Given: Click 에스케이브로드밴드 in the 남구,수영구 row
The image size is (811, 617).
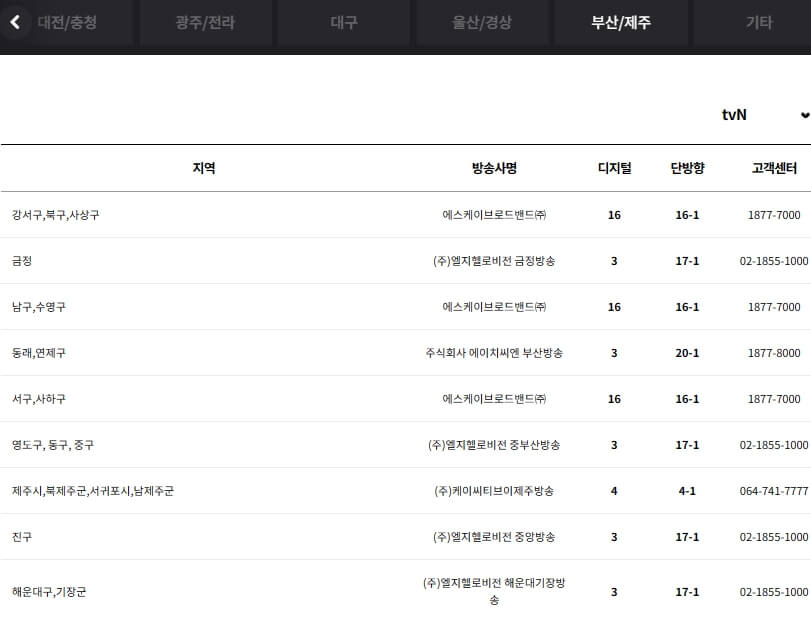Looking at the screenshot, I should 494,307.
